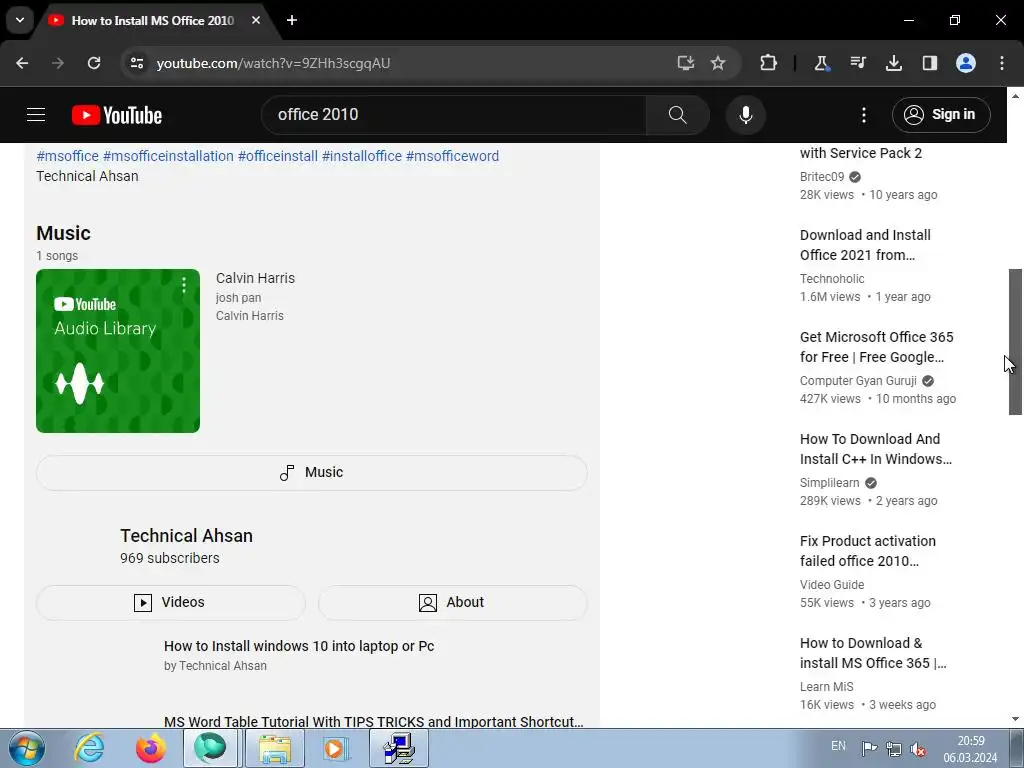Click the Calvin Harris song title
Screen dimensions: 1024x768
pos(255,278)
